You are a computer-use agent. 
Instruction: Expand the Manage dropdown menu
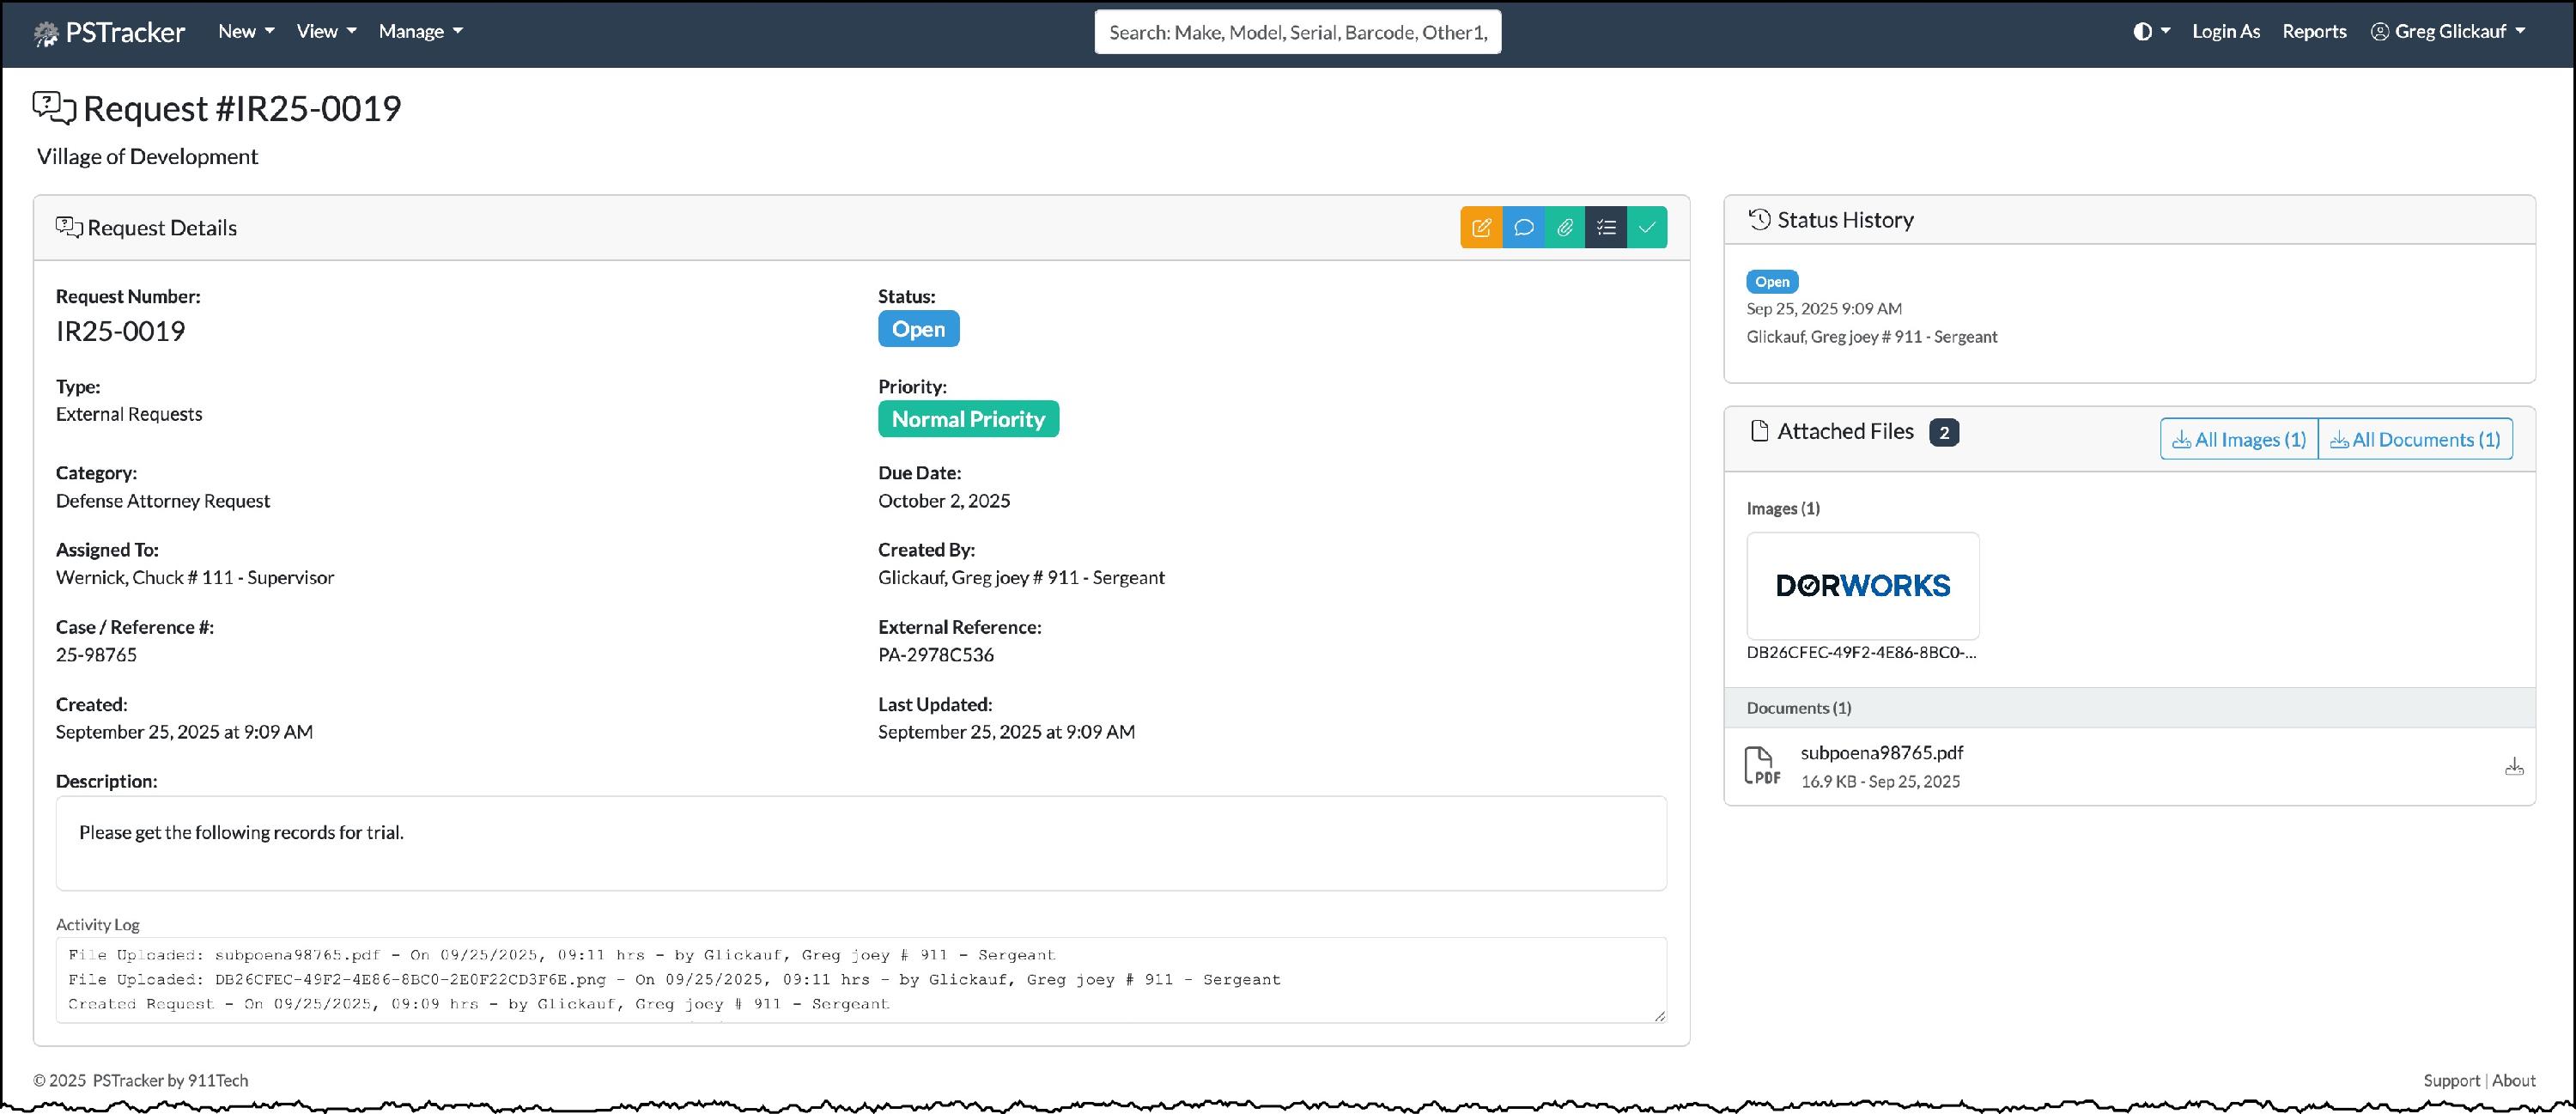(x=420, y=32)
